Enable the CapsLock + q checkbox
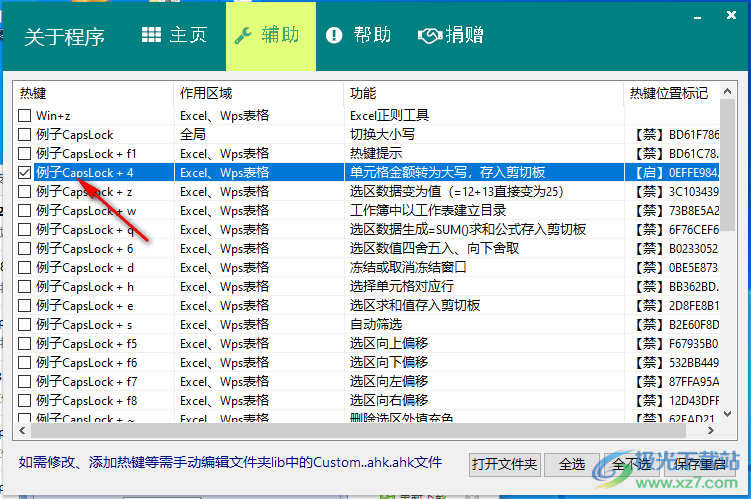Screen dimensions: 751x499 point(24,229)
